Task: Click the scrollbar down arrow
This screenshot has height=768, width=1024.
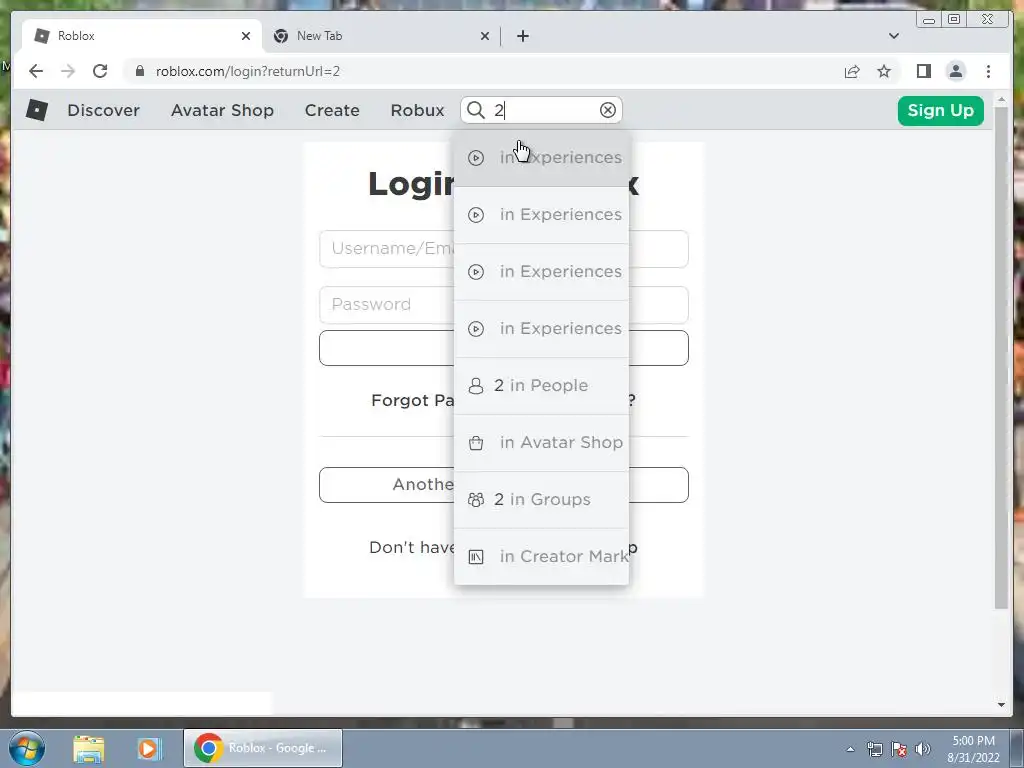Action: click(1001, 704)
